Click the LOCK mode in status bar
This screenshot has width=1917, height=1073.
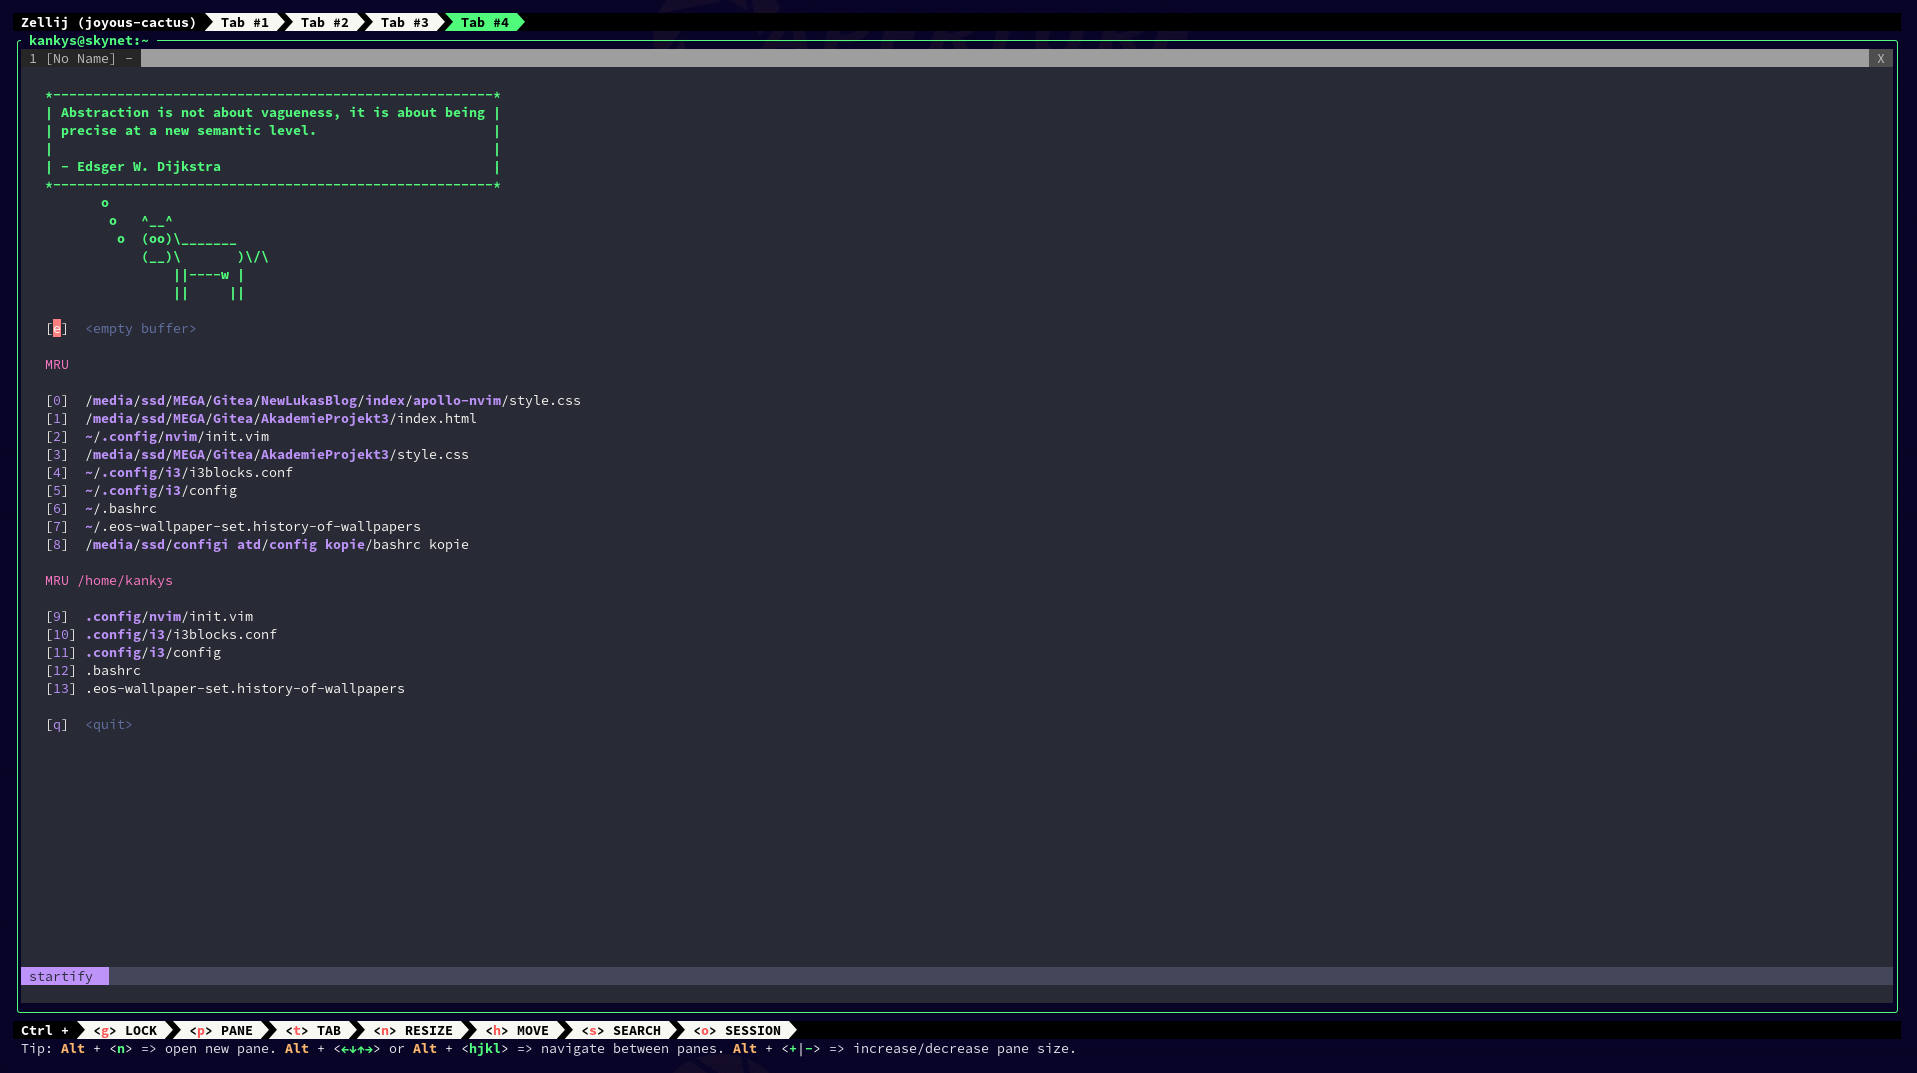click(125, 1031)
